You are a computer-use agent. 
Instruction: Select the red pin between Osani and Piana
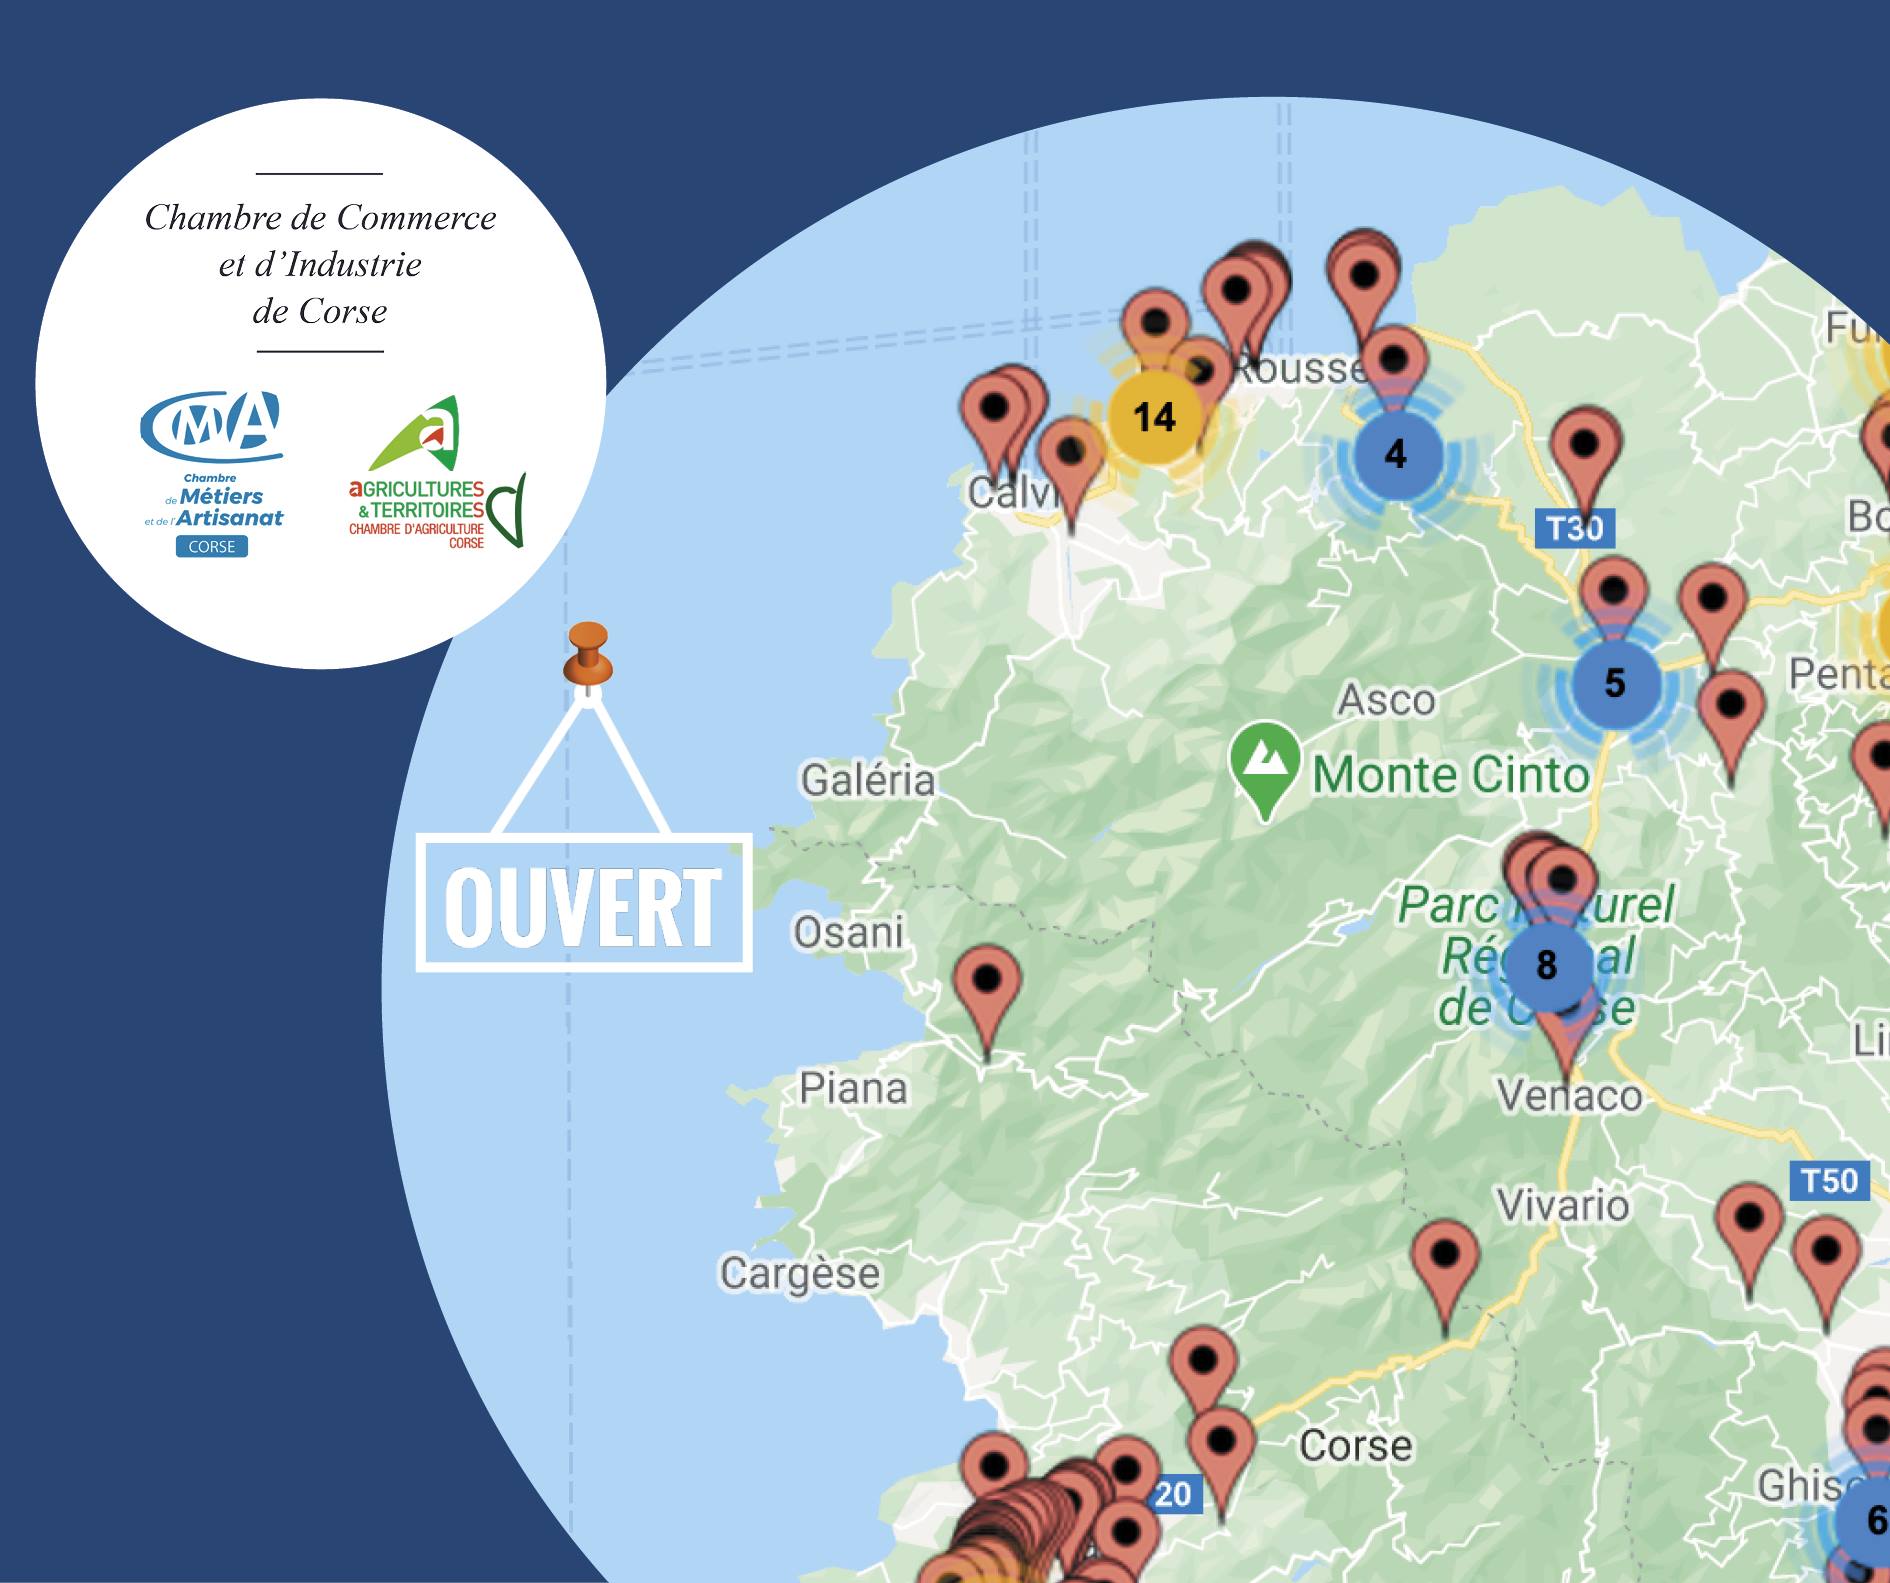(987, 1003)
